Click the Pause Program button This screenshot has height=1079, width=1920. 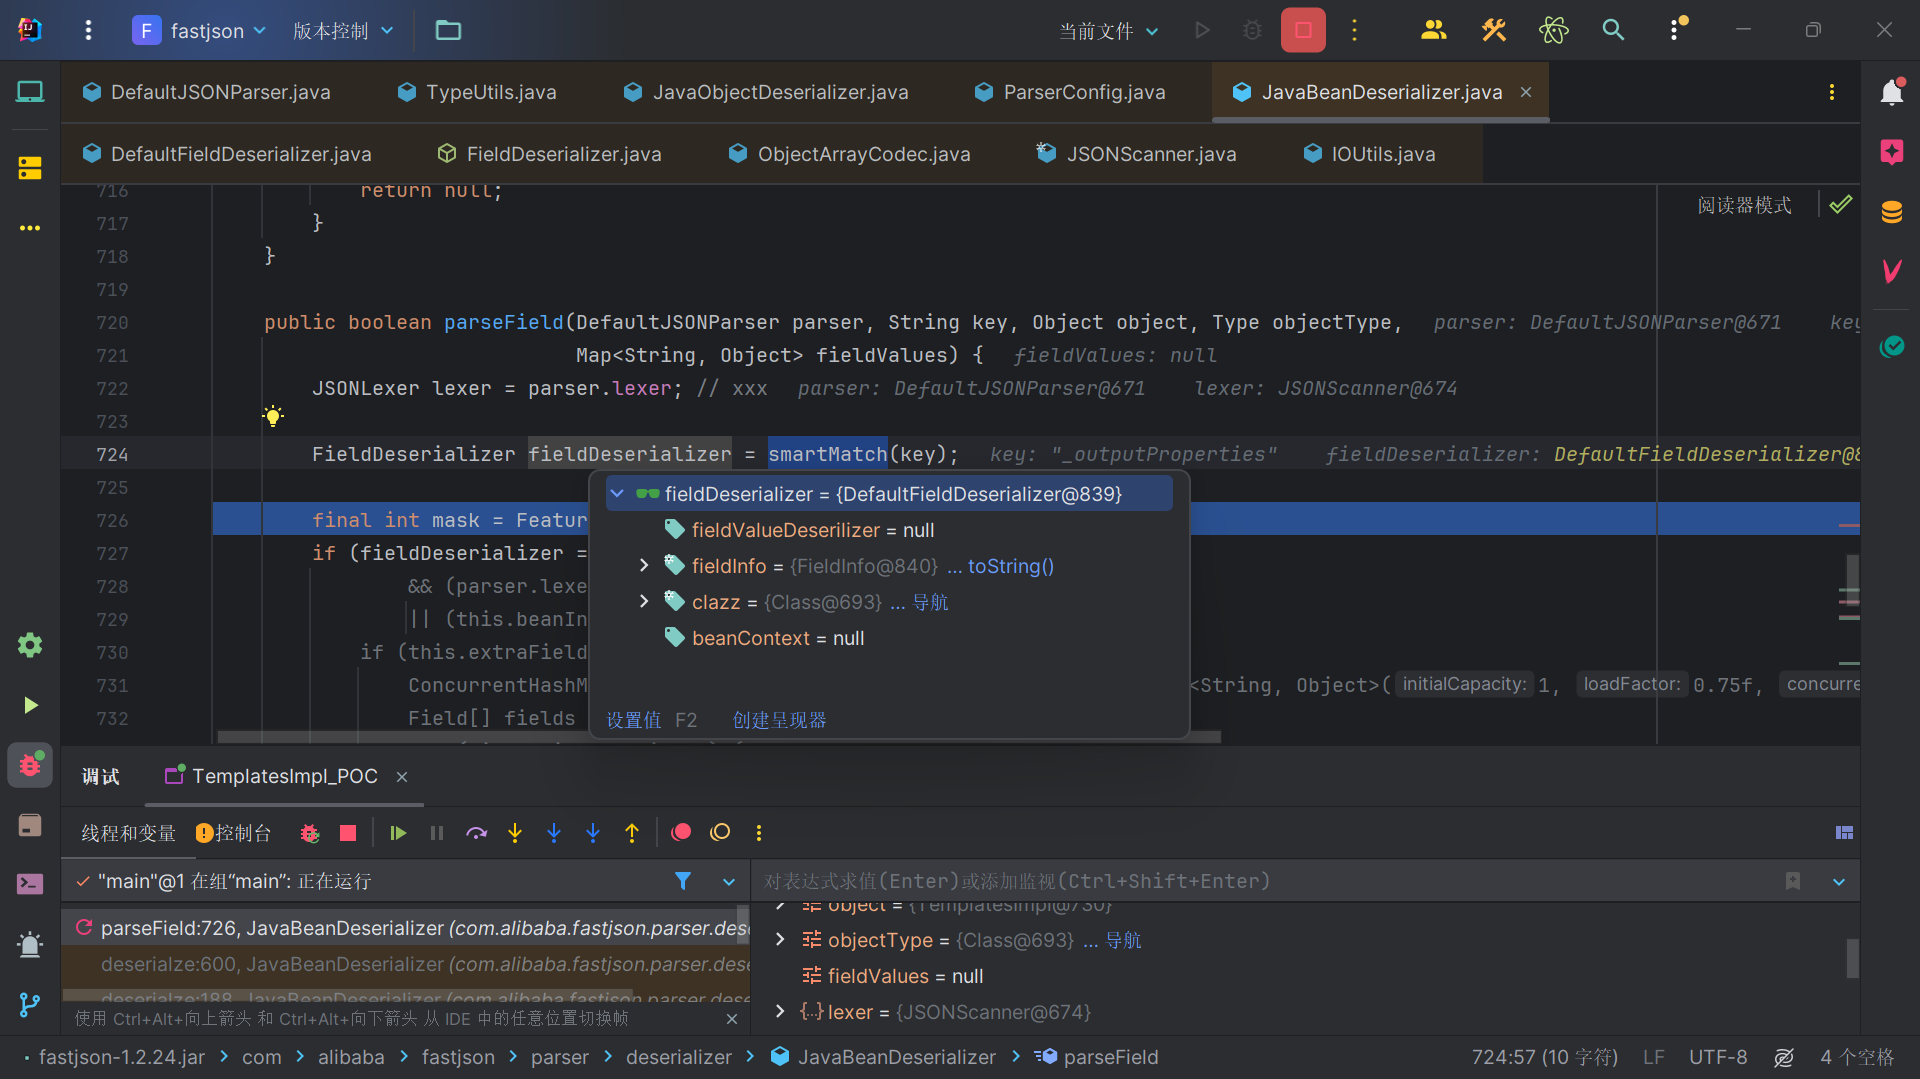point(437,833)
